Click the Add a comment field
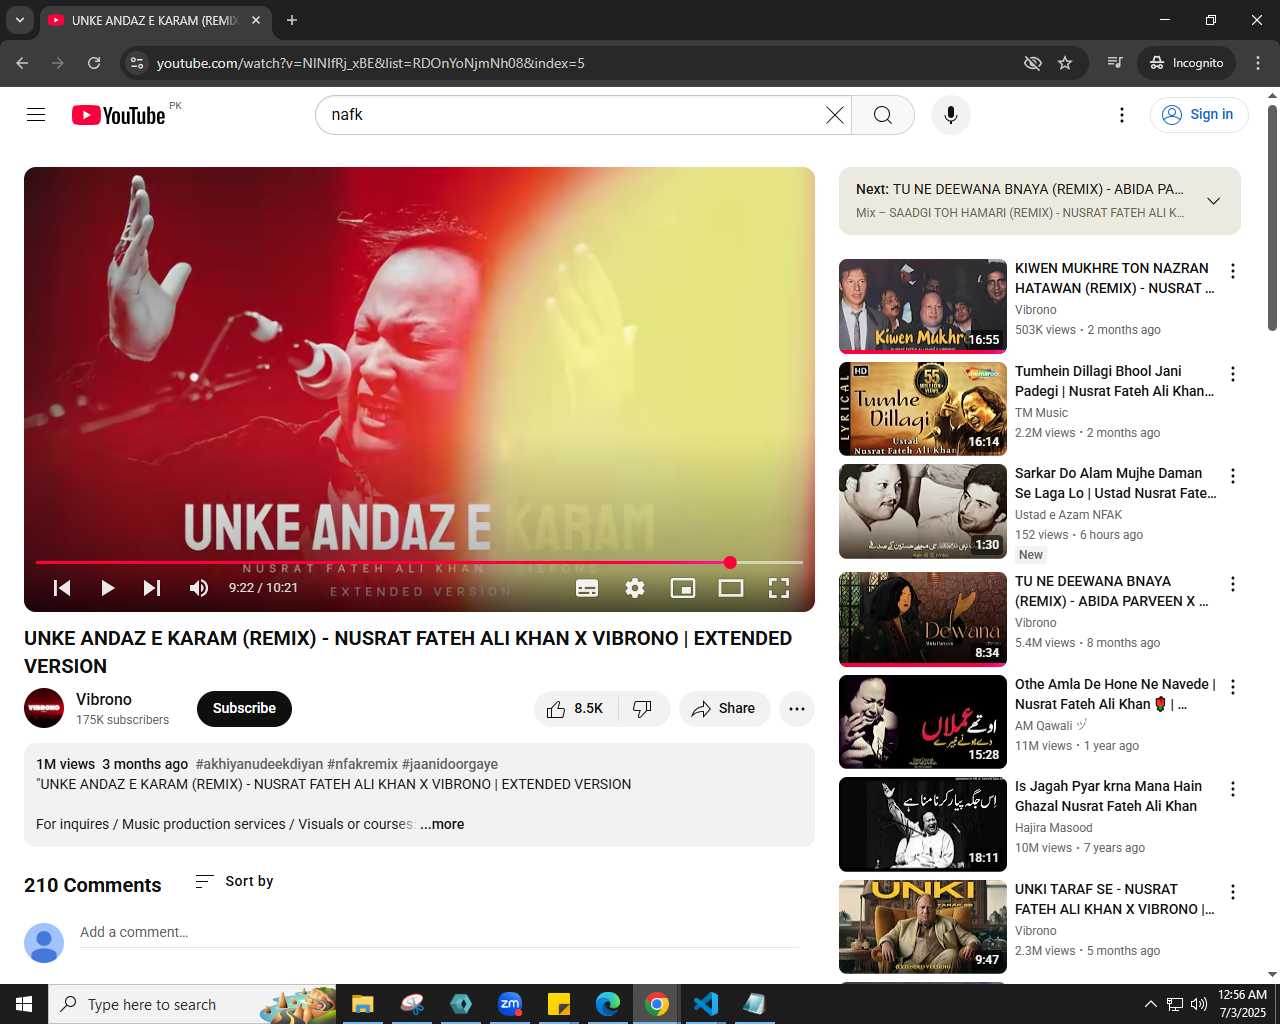Viewport: 1280px width, 1024px height. pyautogui.click(x=440, y=932)
